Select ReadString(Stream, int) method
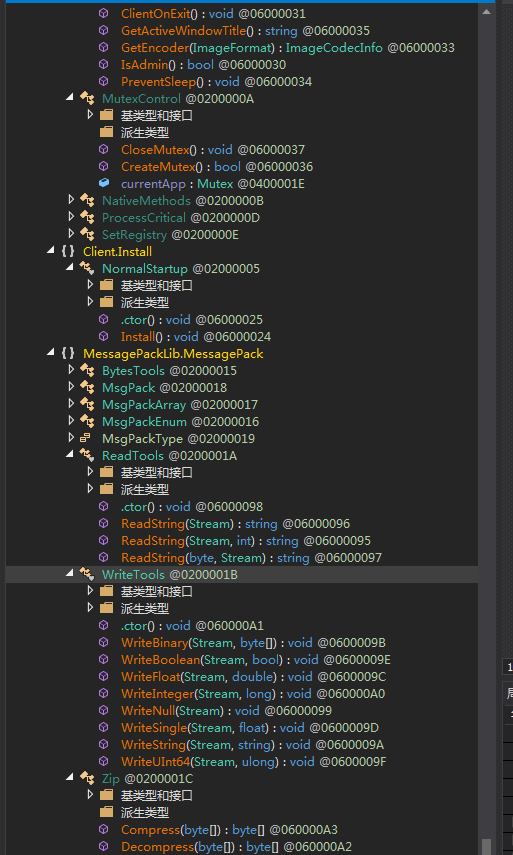This screenshot has height=855, width=513. coord(246,540)
